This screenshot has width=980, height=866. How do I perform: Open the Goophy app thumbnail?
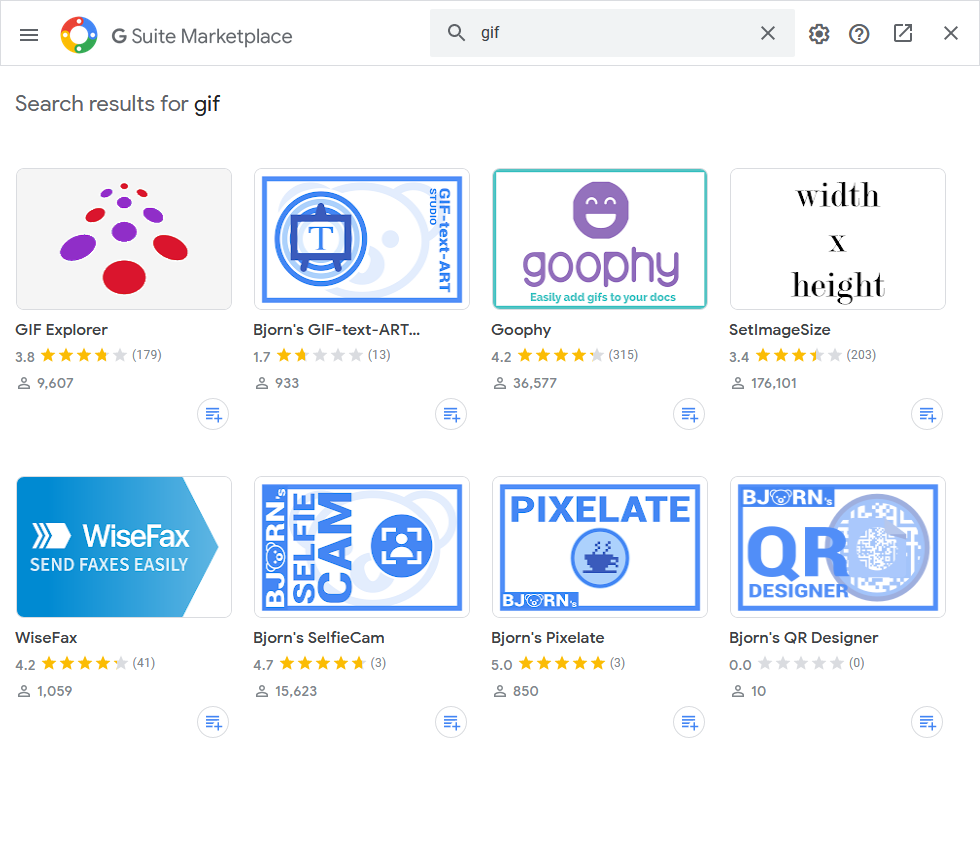point(600,239)
